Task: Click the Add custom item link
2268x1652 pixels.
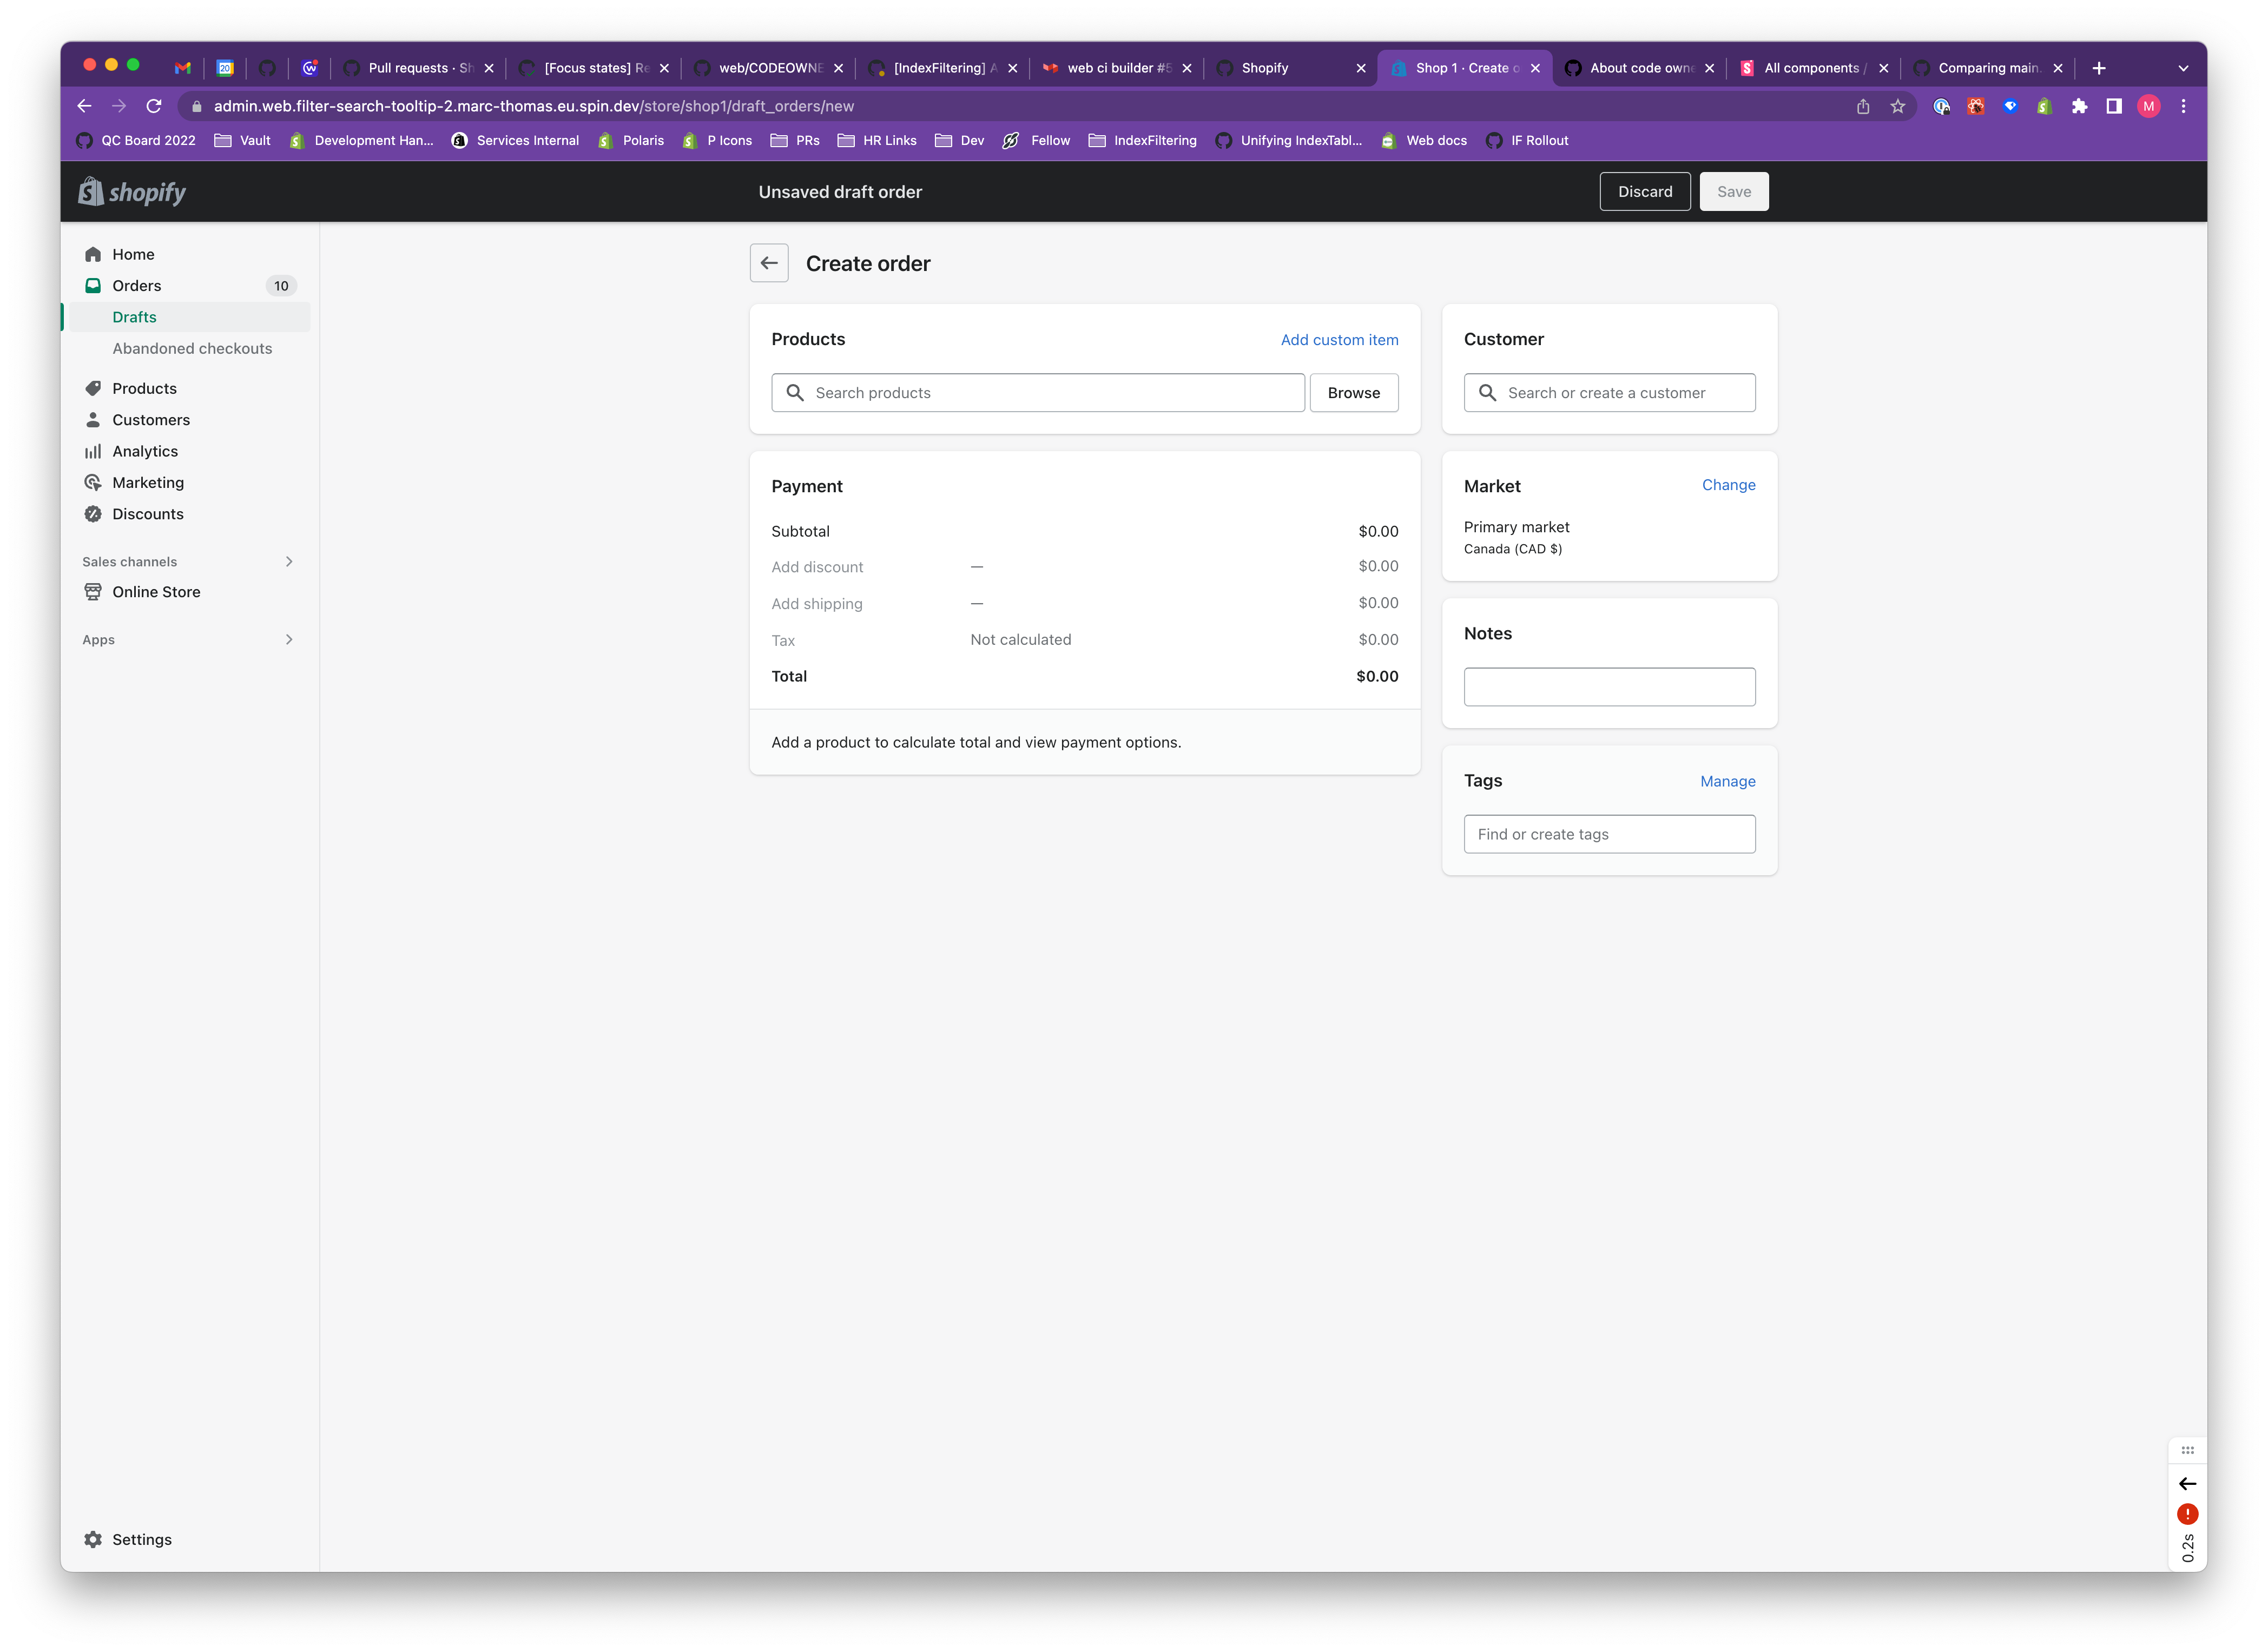Action: coord(1339,340)
